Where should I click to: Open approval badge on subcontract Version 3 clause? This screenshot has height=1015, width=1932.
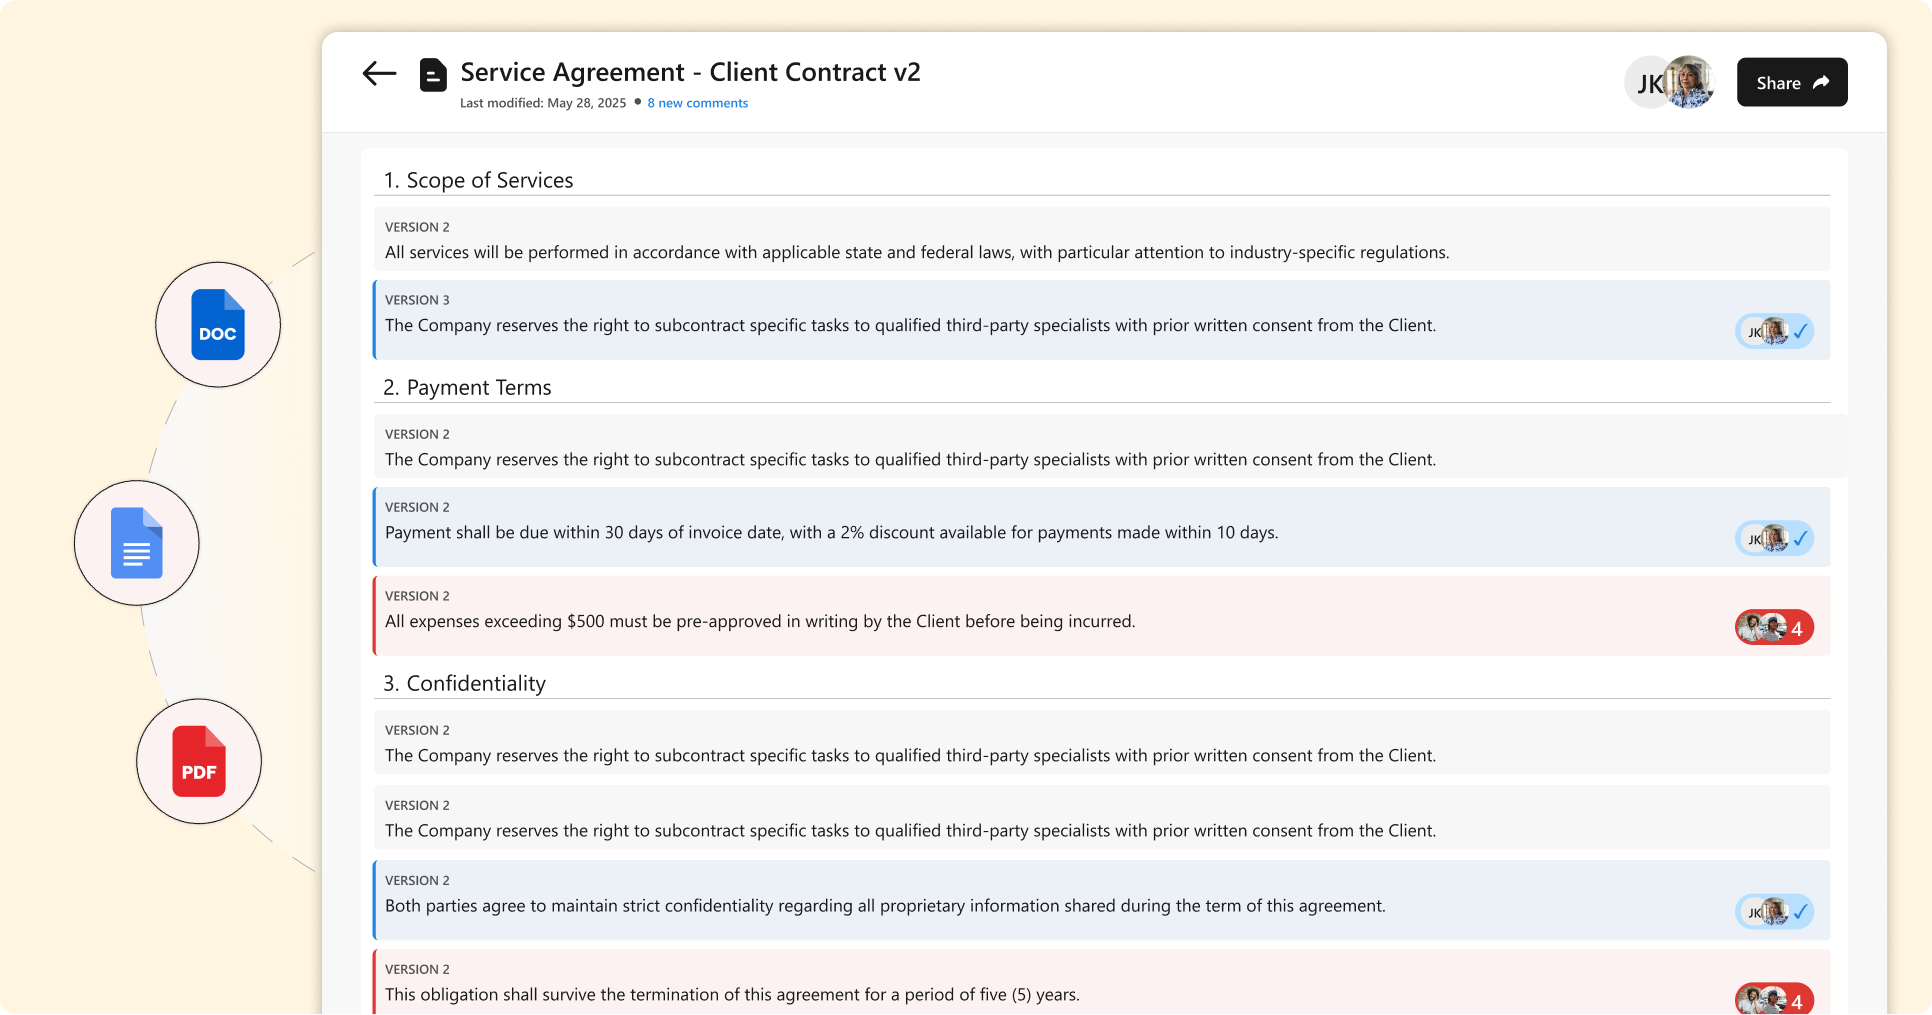pos(1774,331)
